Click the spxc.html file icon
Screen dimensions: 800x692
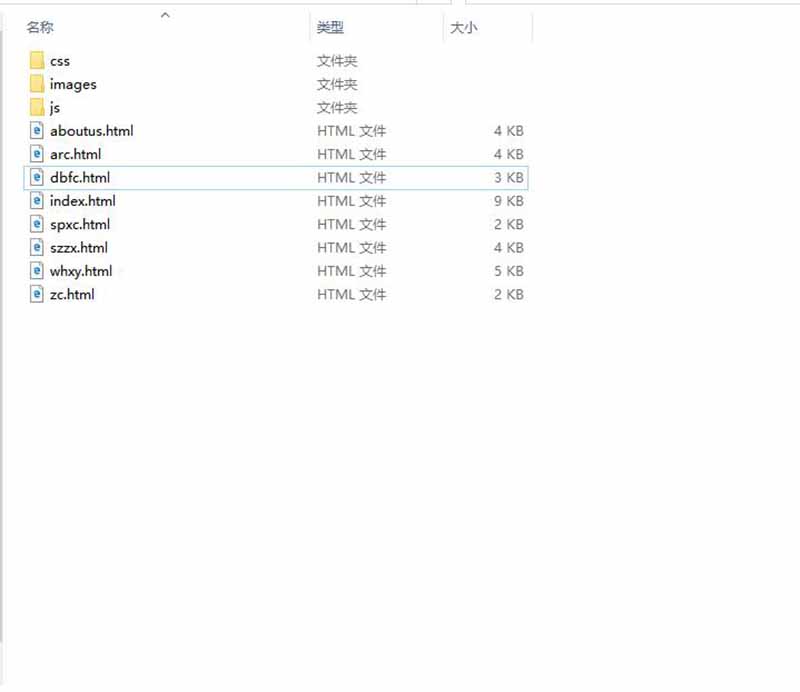point(37,225)
